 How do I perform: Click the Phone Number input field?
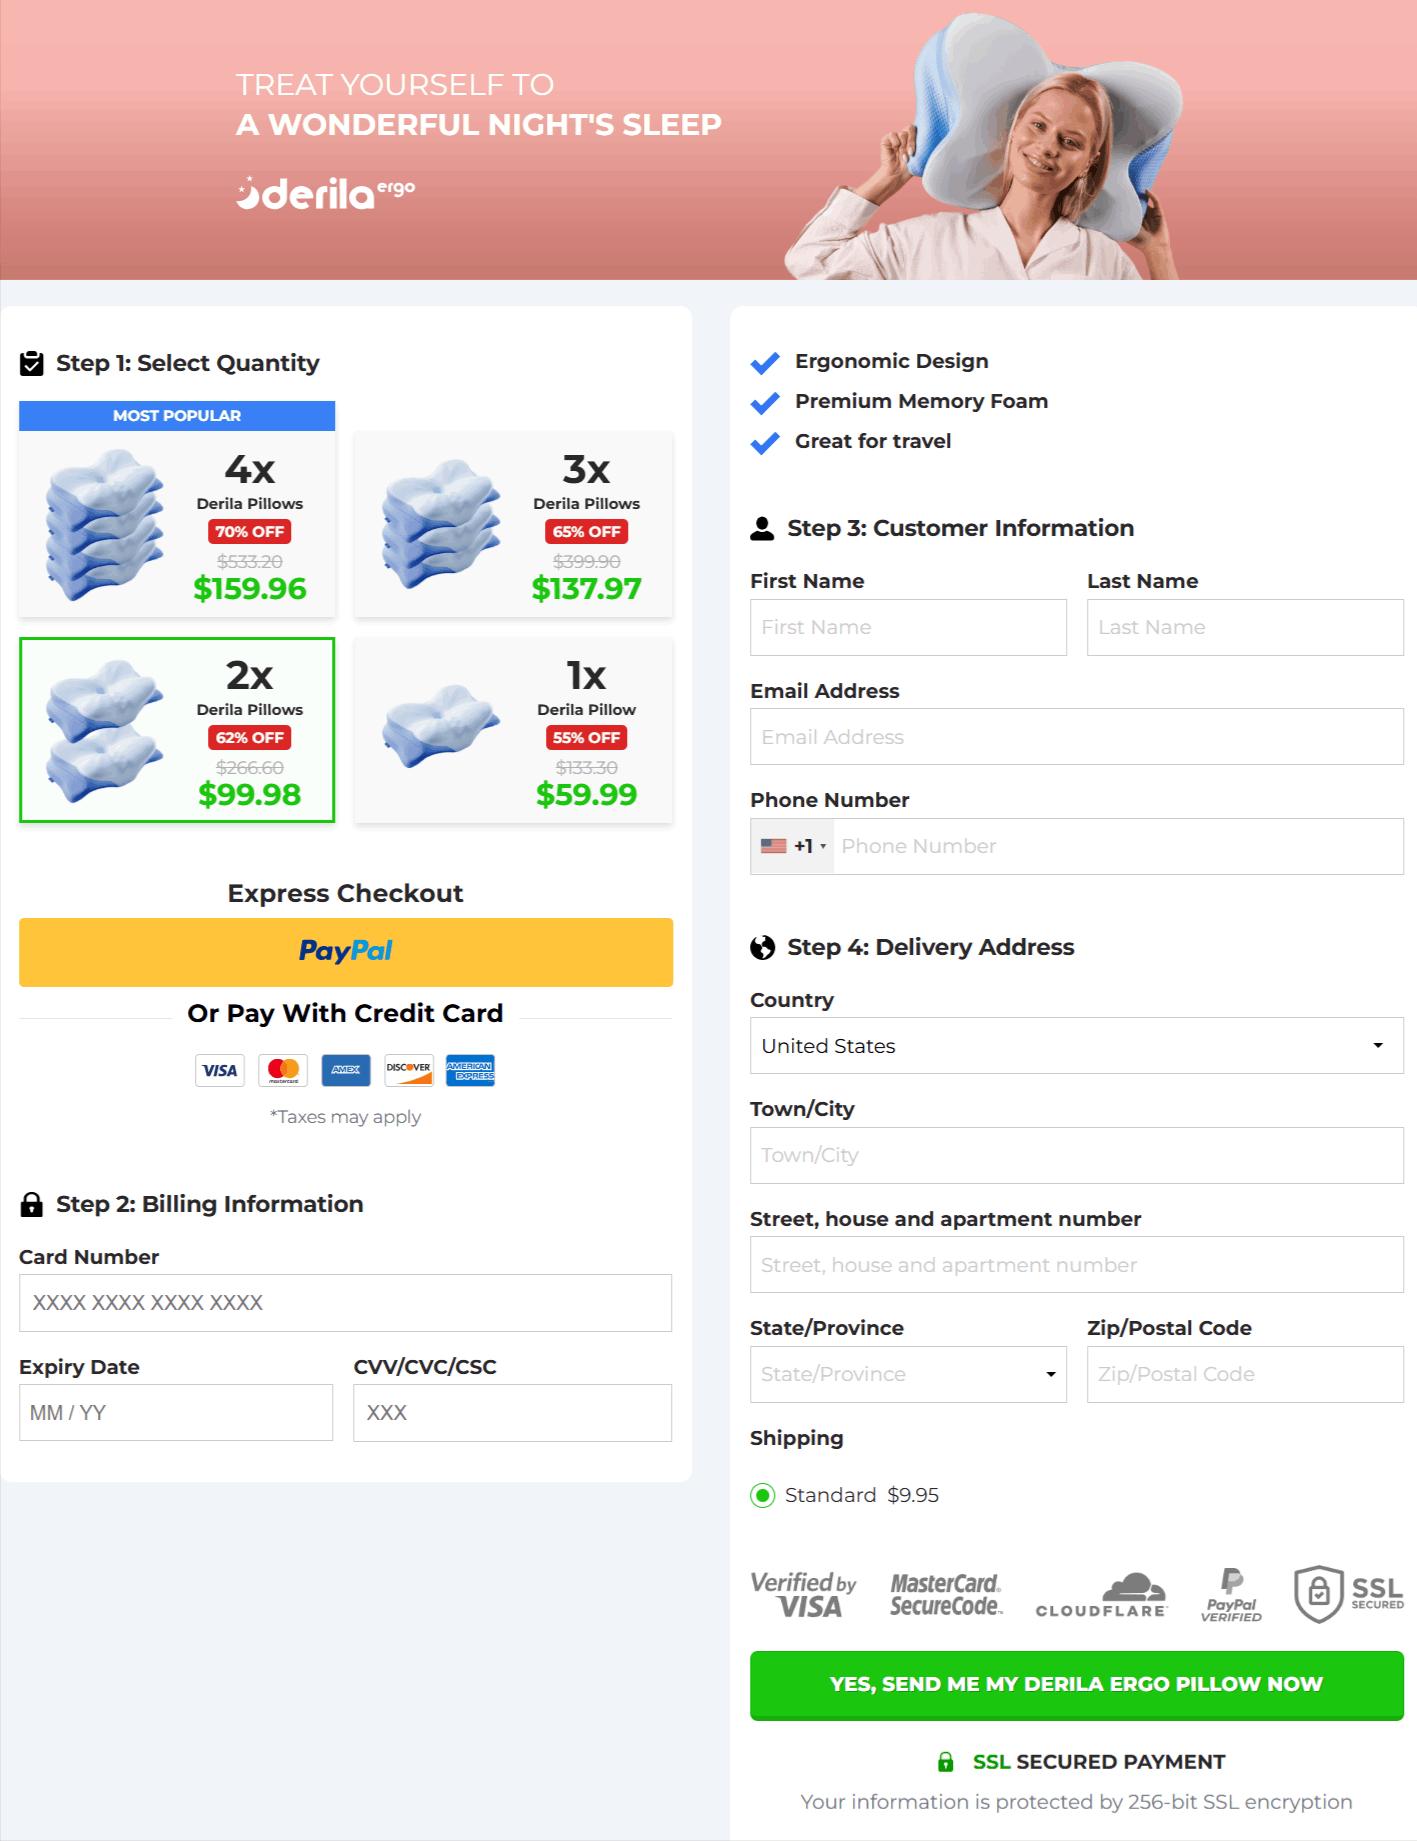coord(1119,846)
